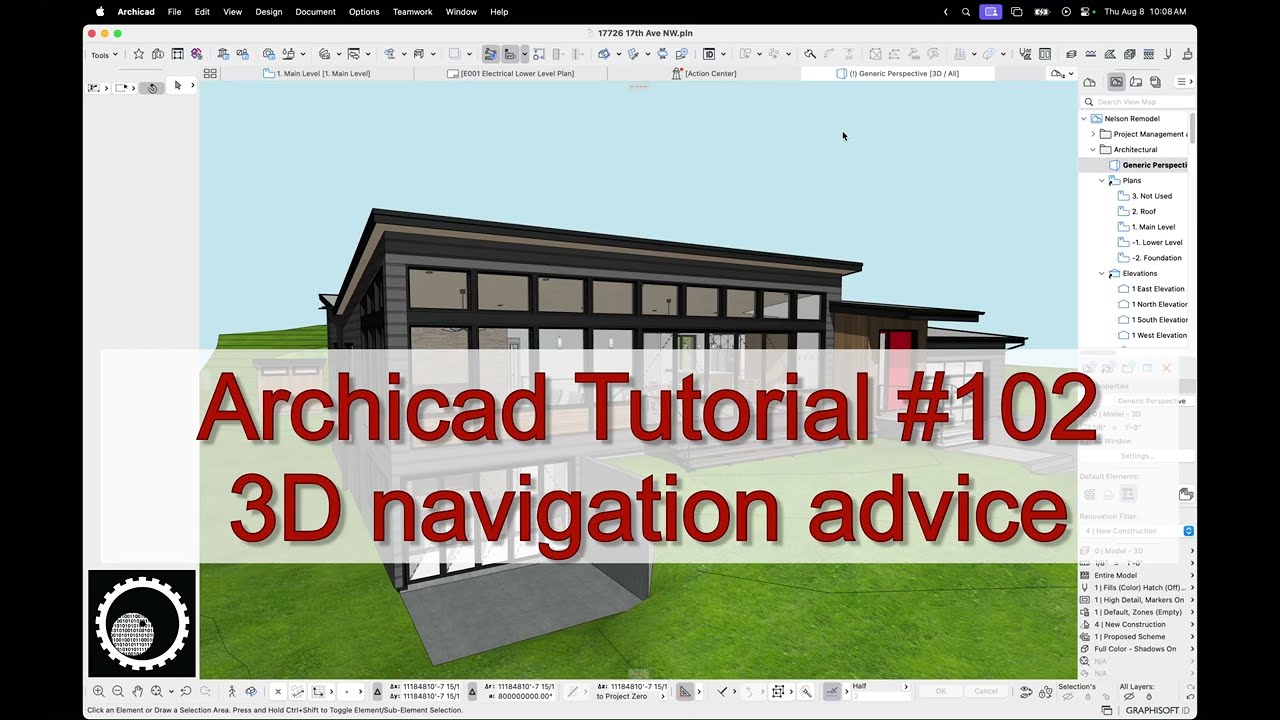The width and height of the screenshot is (1280, 720).
Task: Select the 2. Roof plan view
Action: point(1144,212)
